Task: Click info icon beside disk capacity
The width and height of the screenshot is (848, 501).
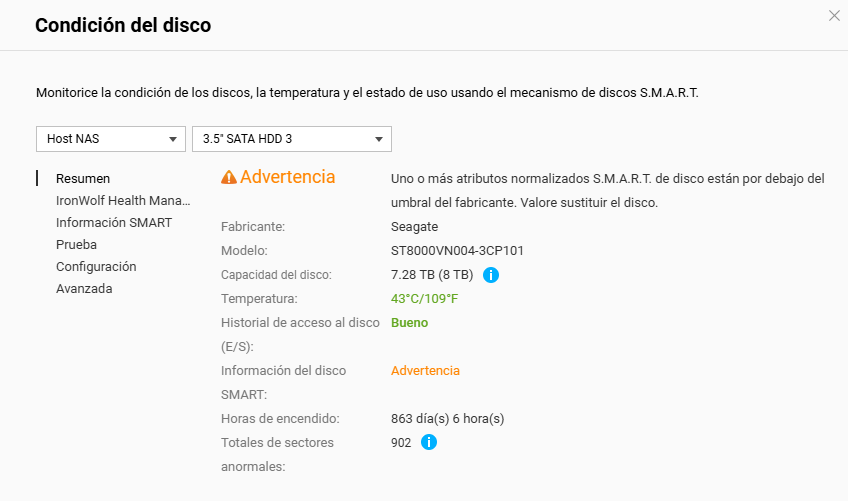Action: click(x=491, y=274)
